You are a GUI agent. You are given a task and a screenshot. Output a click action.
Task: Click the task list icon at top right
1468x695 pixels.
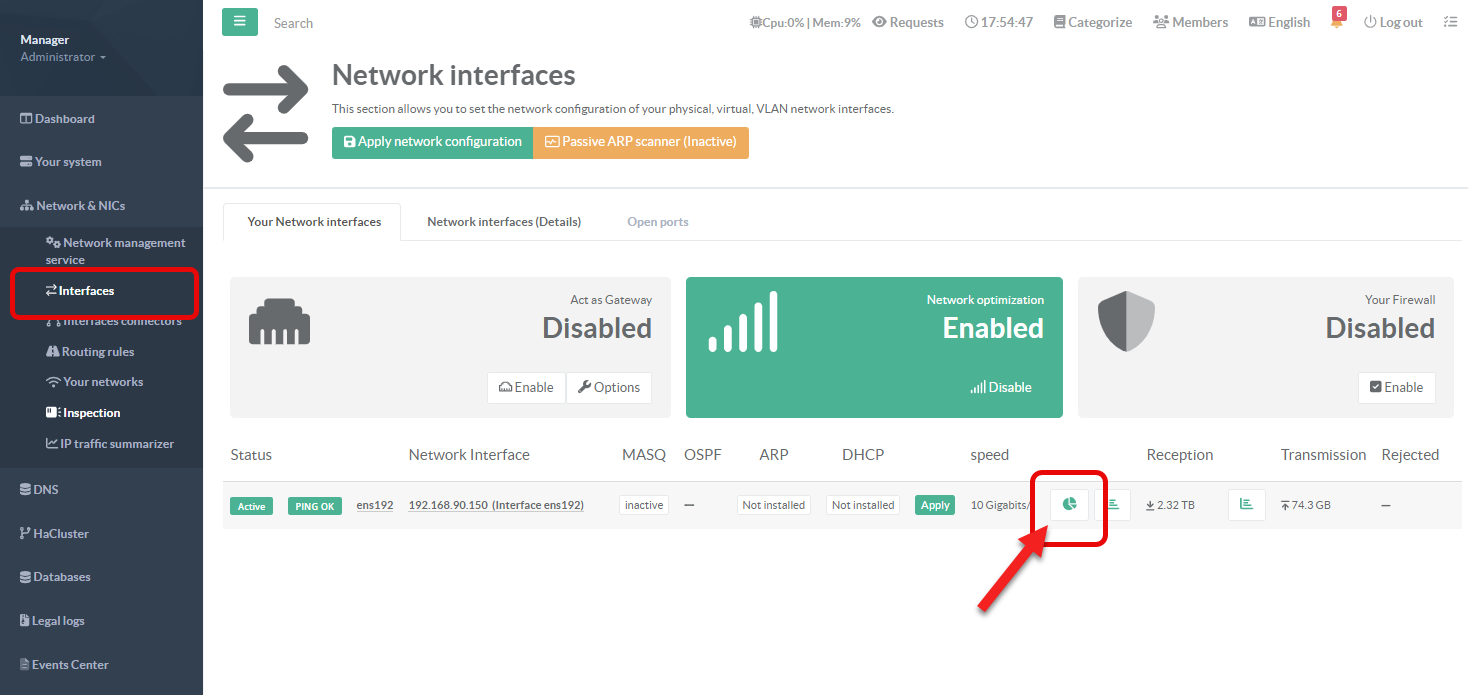click(x=1450, y=22)
